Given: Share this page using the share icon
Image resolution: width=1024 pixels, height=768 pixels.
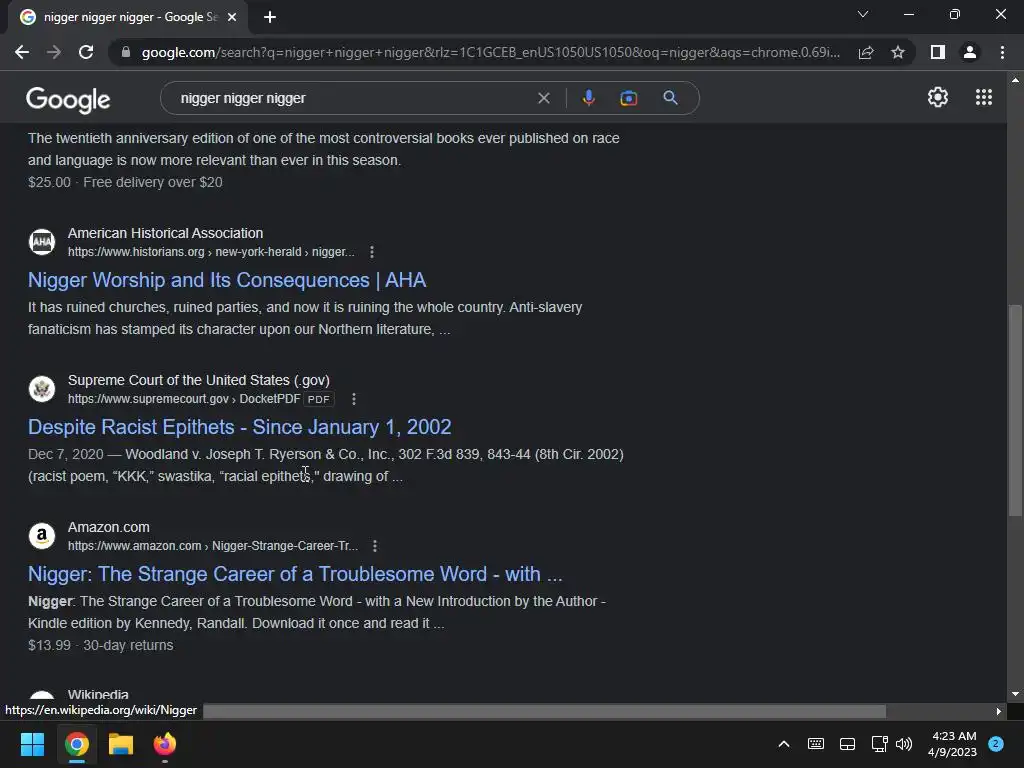Looking at the screenshot, I should [x=866, y=52].
